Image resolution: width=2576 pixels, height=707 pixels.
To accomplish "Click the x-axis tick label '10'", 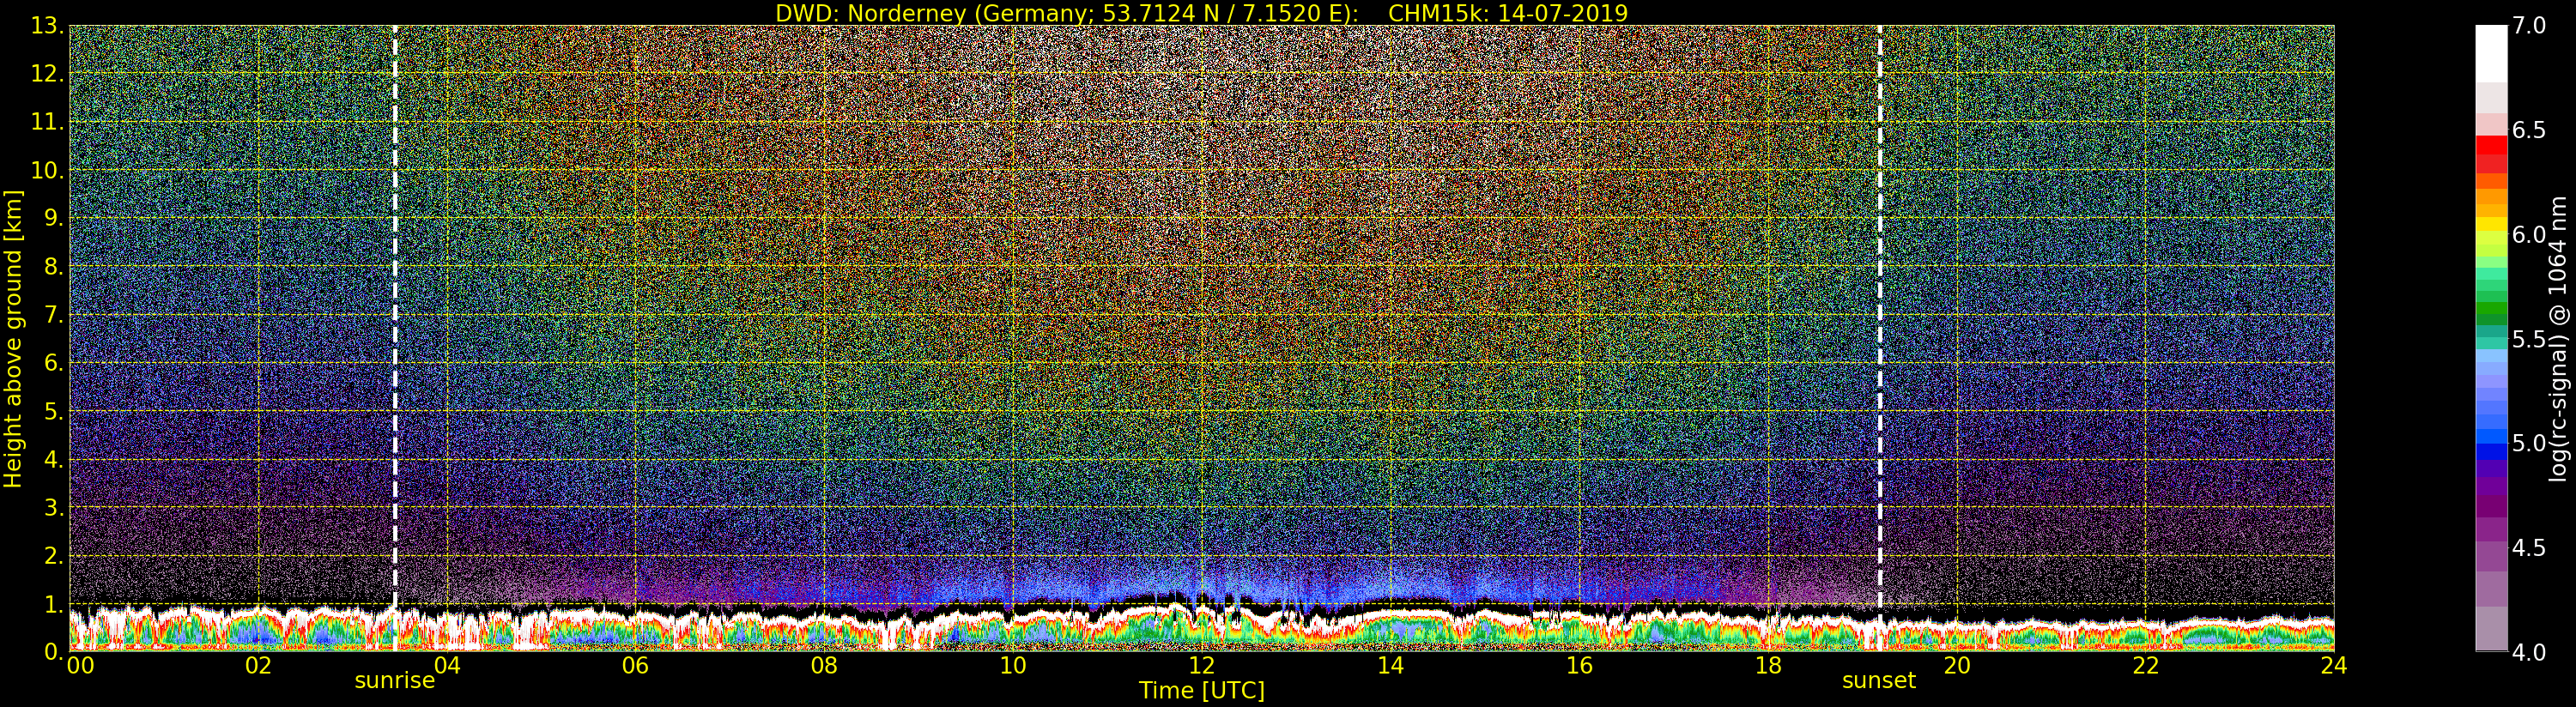I will coord(1013,666).
